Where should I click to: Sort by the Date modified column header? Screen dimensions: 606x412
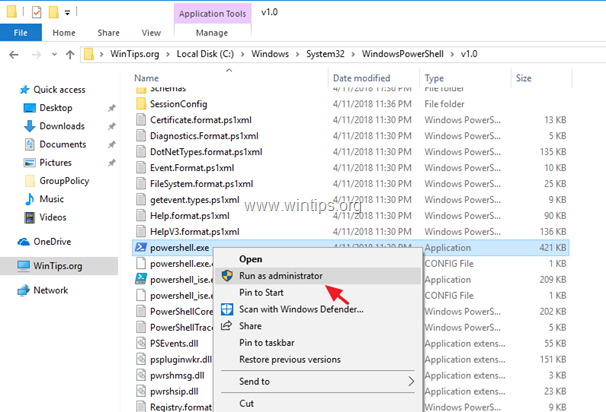point(362,78)
